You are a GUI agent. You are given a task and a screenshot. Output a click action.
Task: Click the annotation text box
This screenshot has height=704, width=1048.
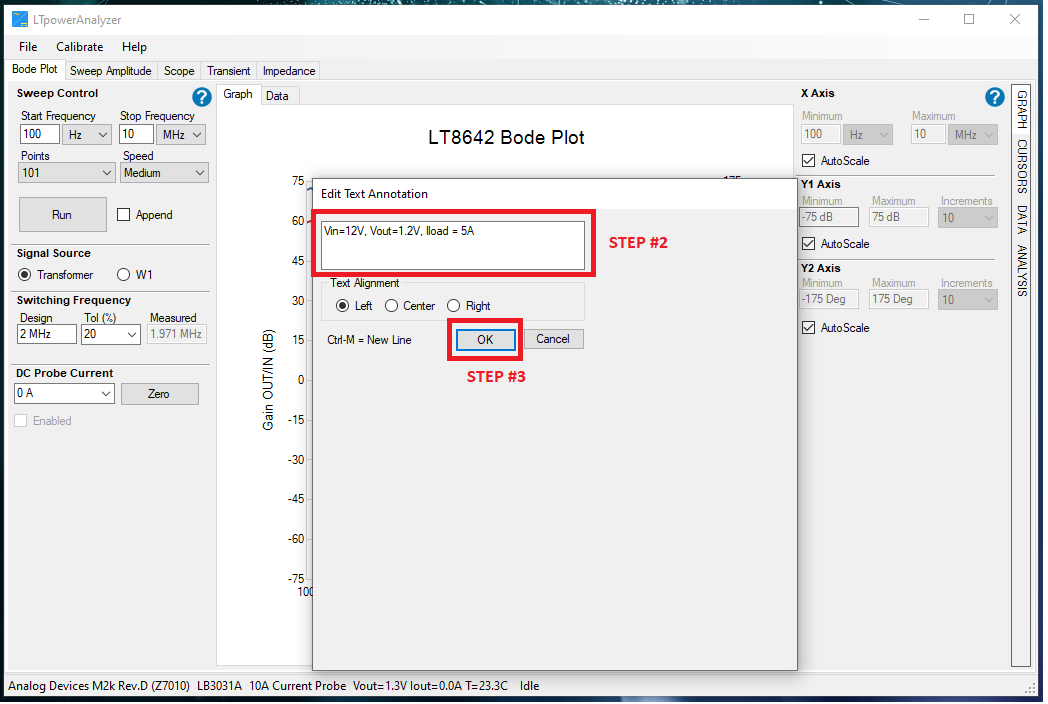pos(453,245)
